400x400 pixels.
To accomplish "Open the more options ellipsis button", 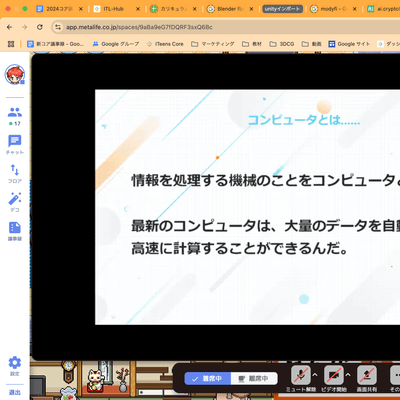I will (x=395, y=375).
